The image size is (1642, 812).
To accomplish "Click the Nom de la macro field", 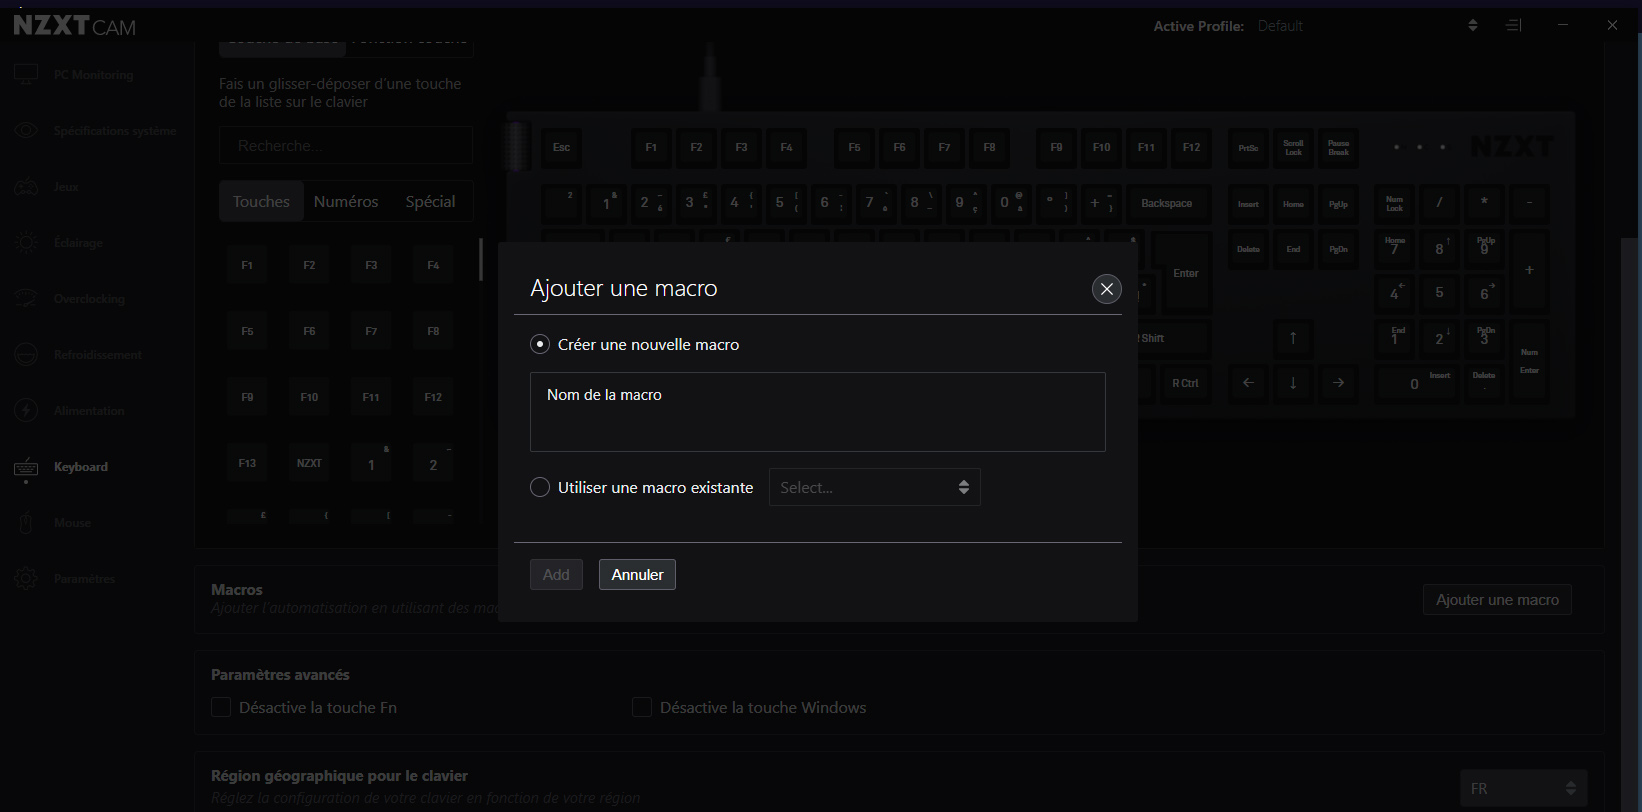I will pos(817,412).
